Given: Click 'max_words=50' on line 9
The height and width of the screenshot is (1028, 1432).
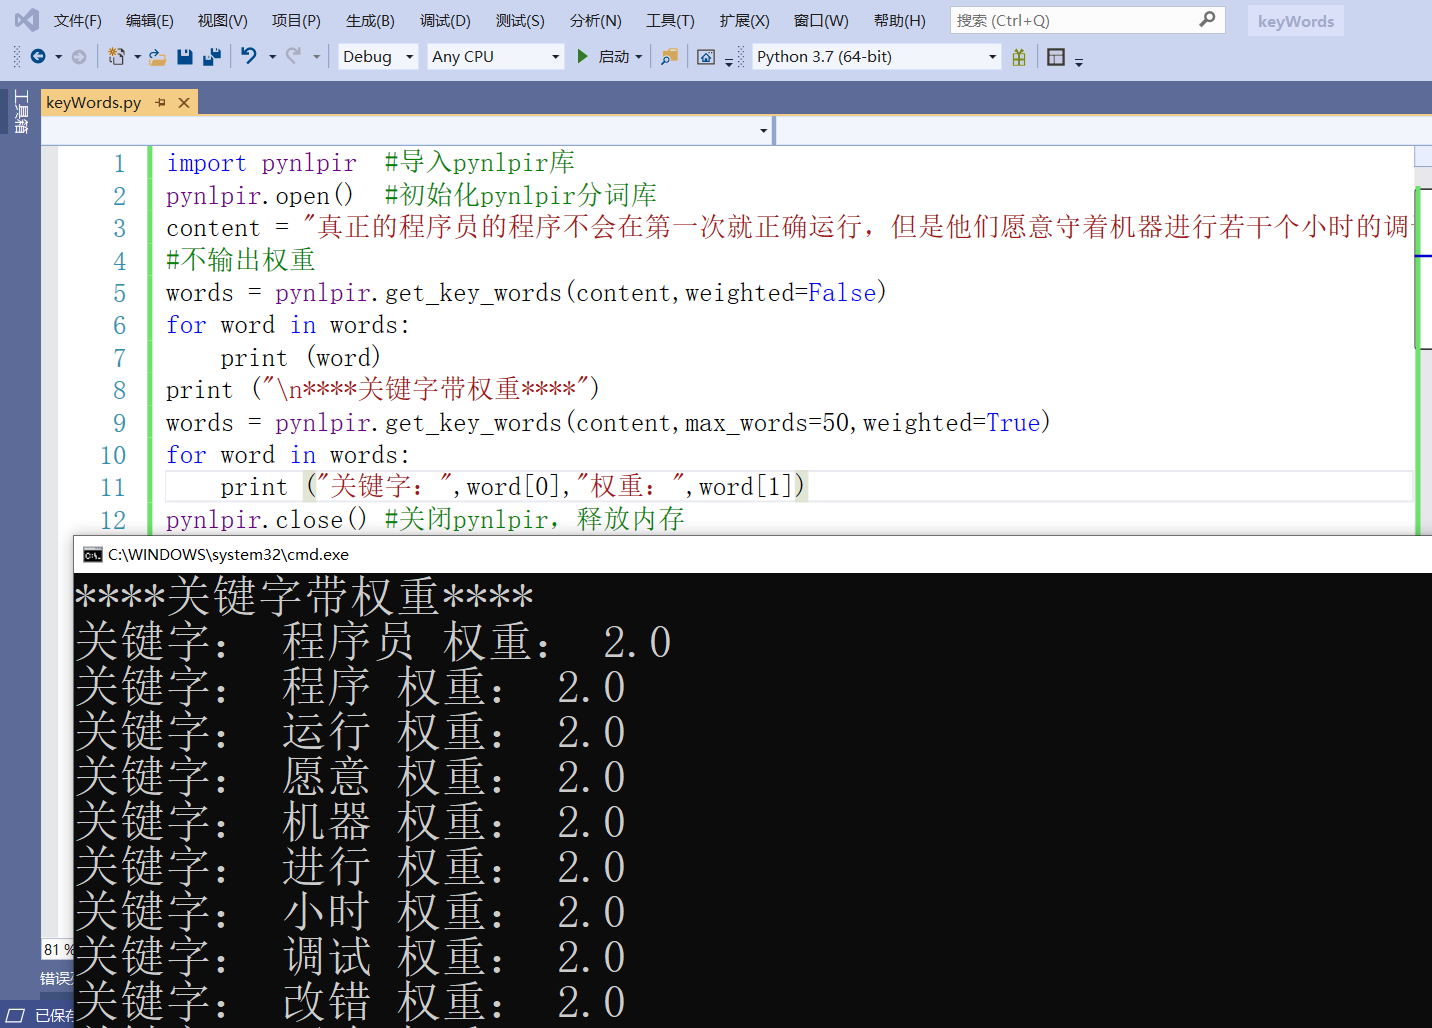Looking at the screenshot, I should coord(767,423).
